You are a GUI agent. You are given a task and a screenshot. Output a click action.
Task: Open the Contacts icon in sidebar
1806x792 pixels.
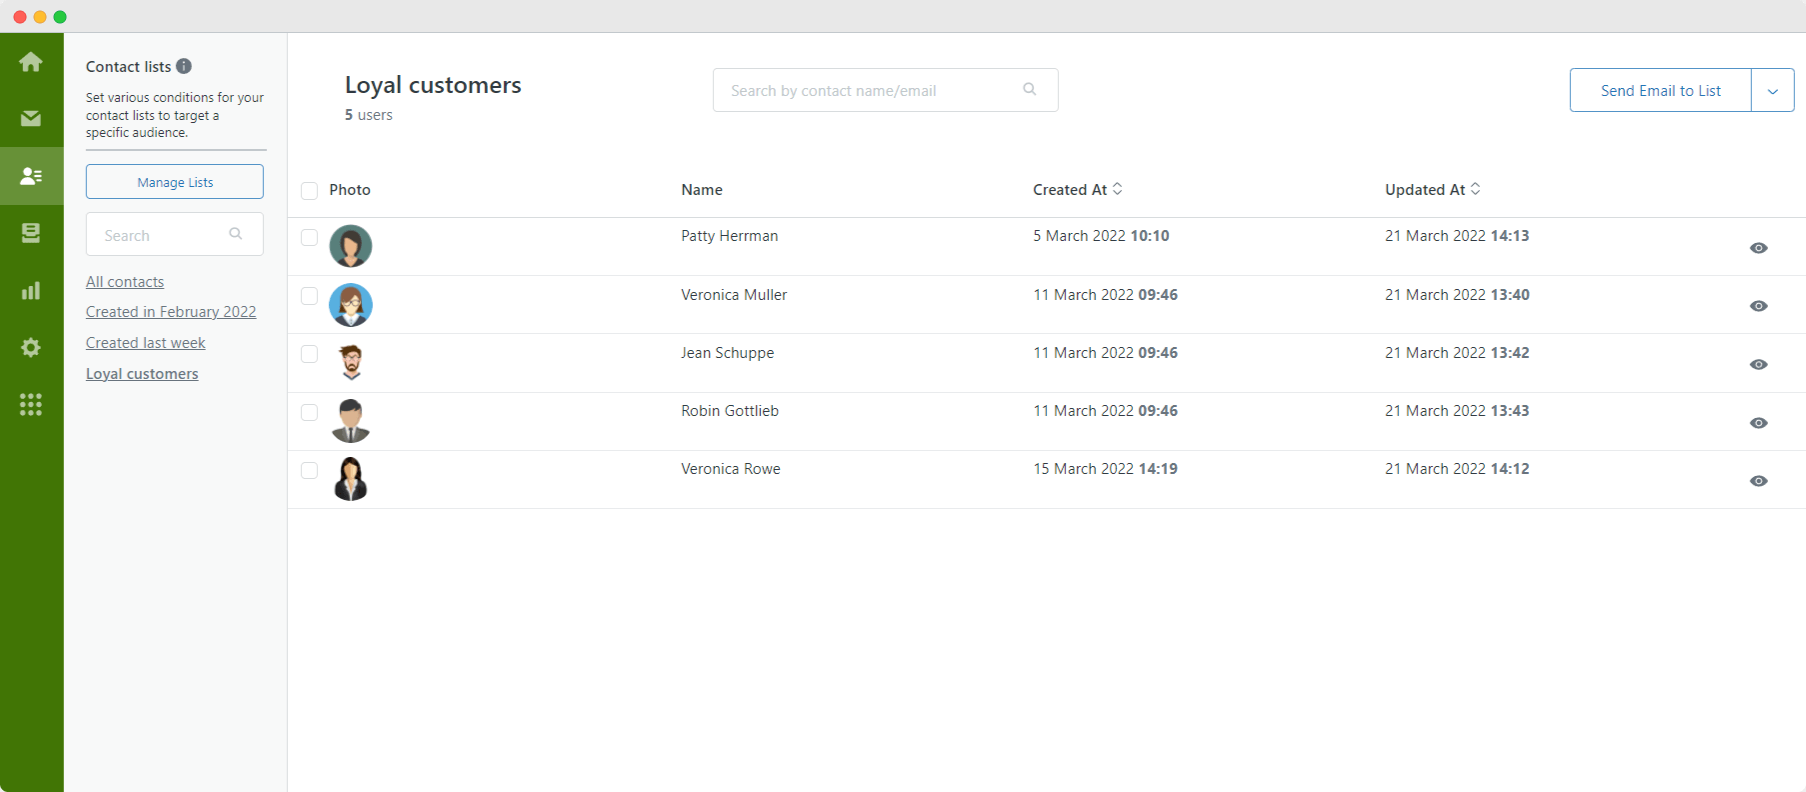point(31,176)
